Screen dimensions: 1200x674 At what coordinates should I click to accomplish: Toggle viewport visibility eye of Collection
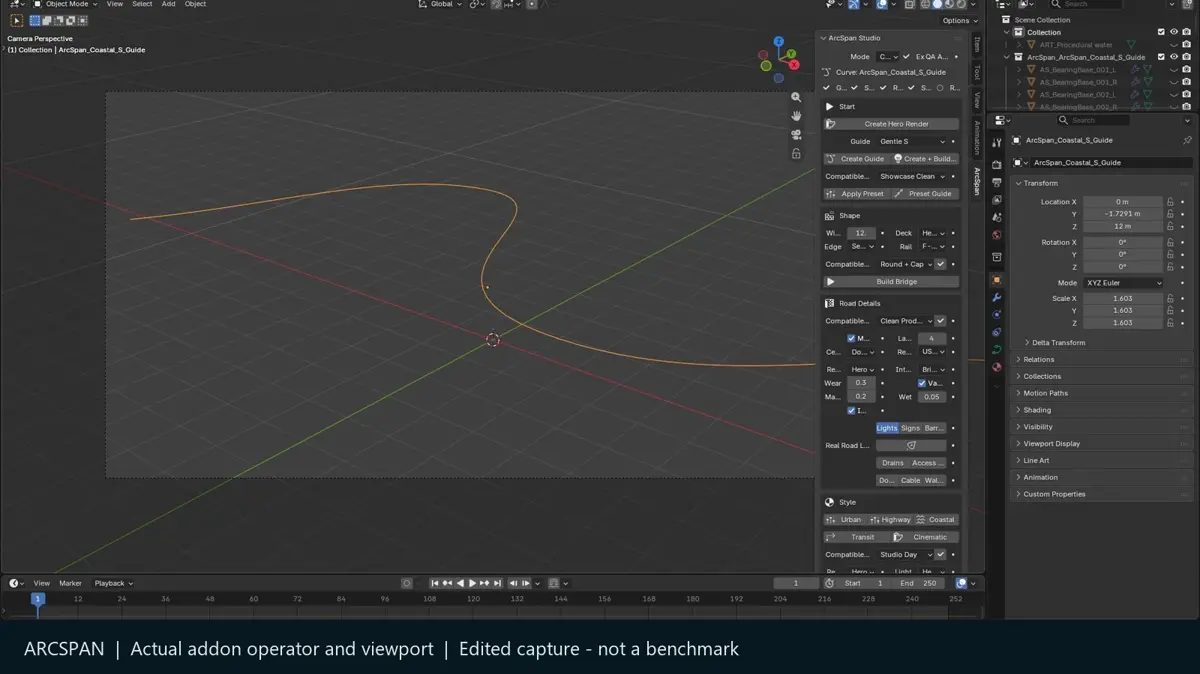tap(1174, 32)
